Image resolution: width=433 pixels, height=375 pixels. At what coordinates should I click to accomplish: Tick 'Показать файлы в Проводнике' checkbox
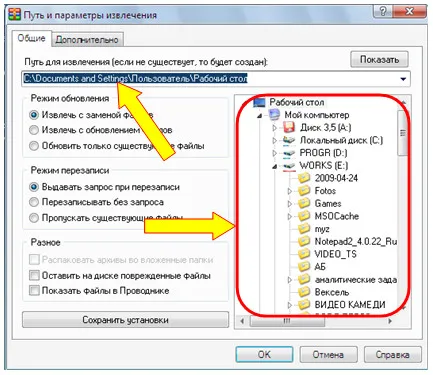click(x=34, y=291)
